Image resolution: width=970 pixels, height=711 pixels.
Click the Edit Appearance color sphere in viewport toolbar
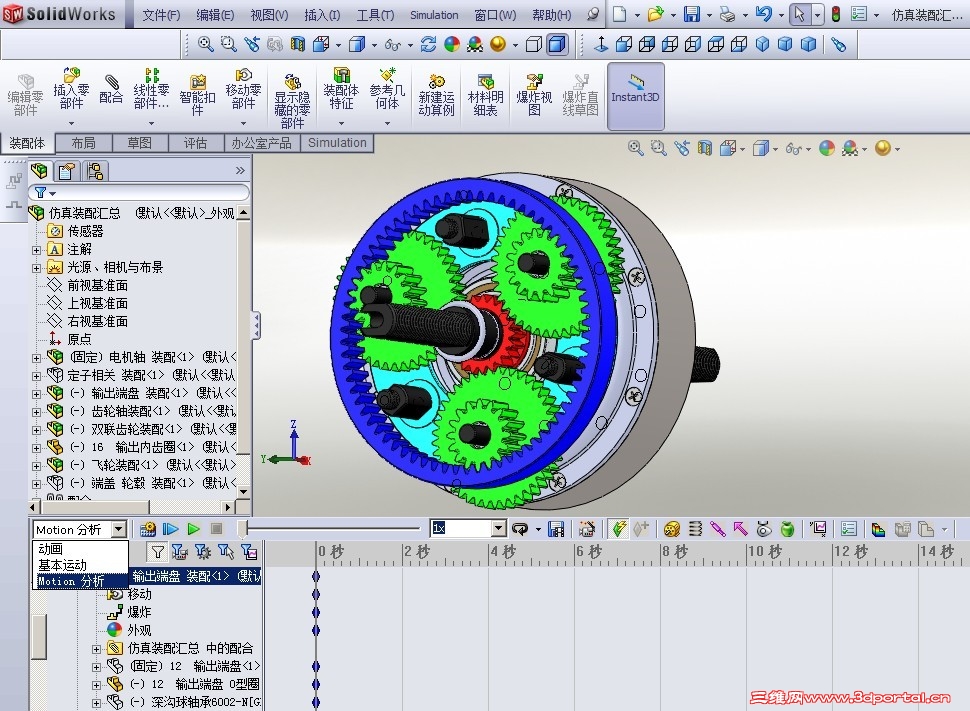[x=827, y=148]
